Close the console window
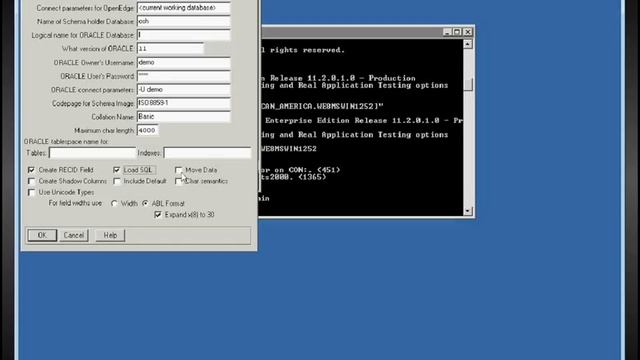Image resolution: width=640 pixels, height=360 pixels. pyautogui.click(x=468, y=32)
